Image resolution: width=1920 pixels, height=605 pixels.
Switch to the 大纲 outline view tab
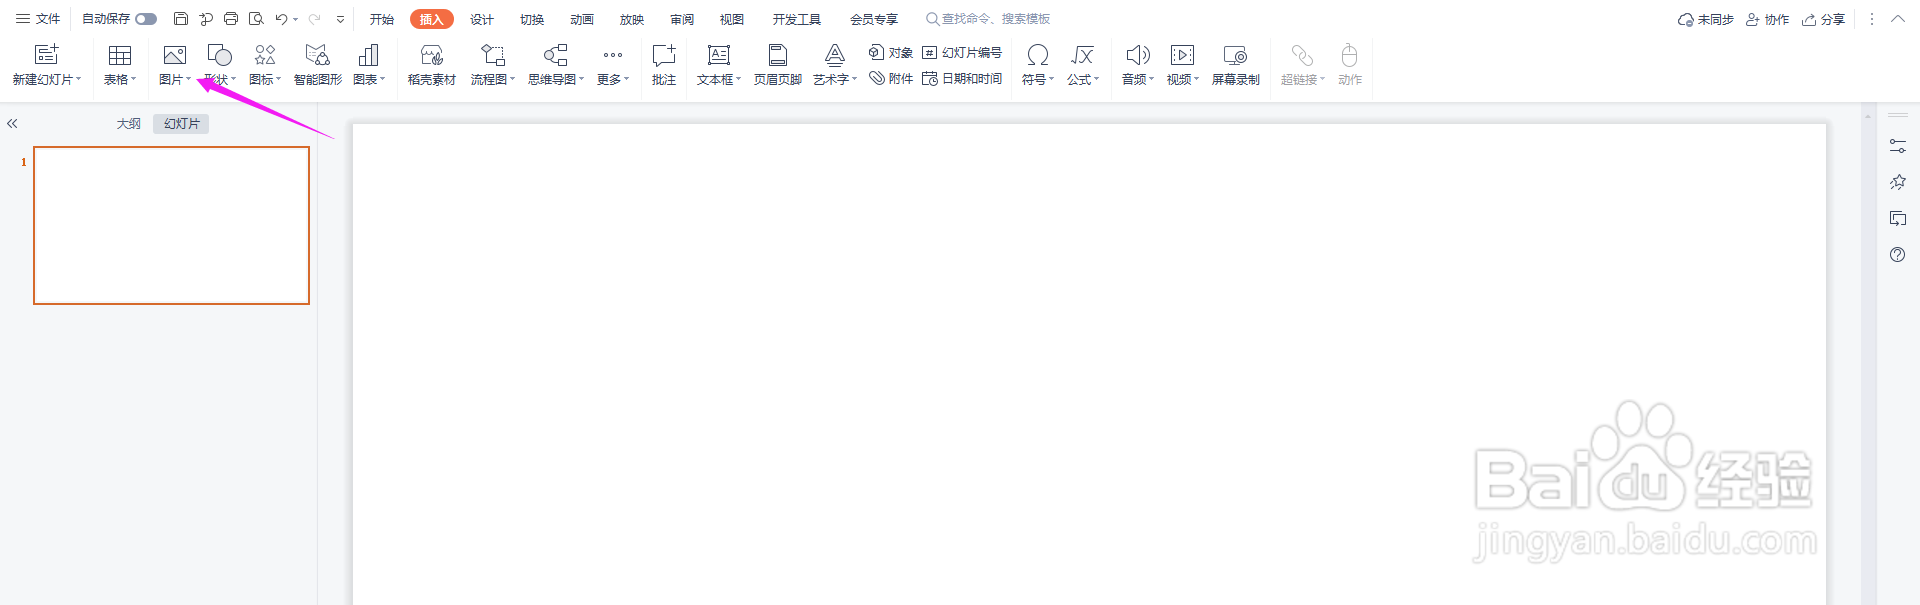(x=129, y=124)
